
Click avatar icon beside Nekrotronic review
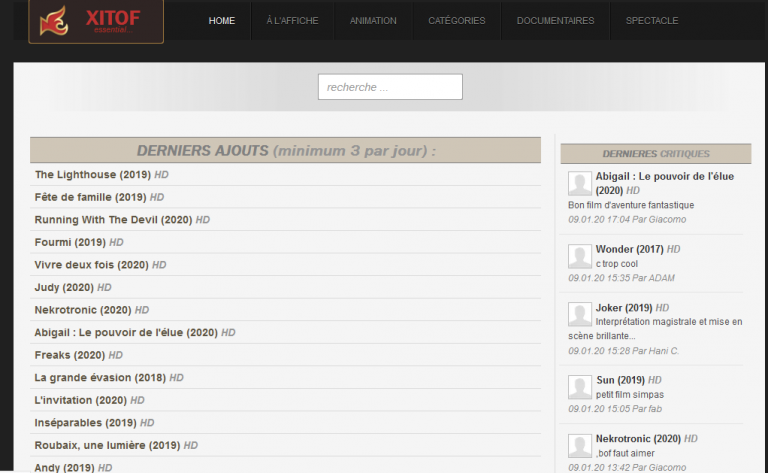[579, 445]
